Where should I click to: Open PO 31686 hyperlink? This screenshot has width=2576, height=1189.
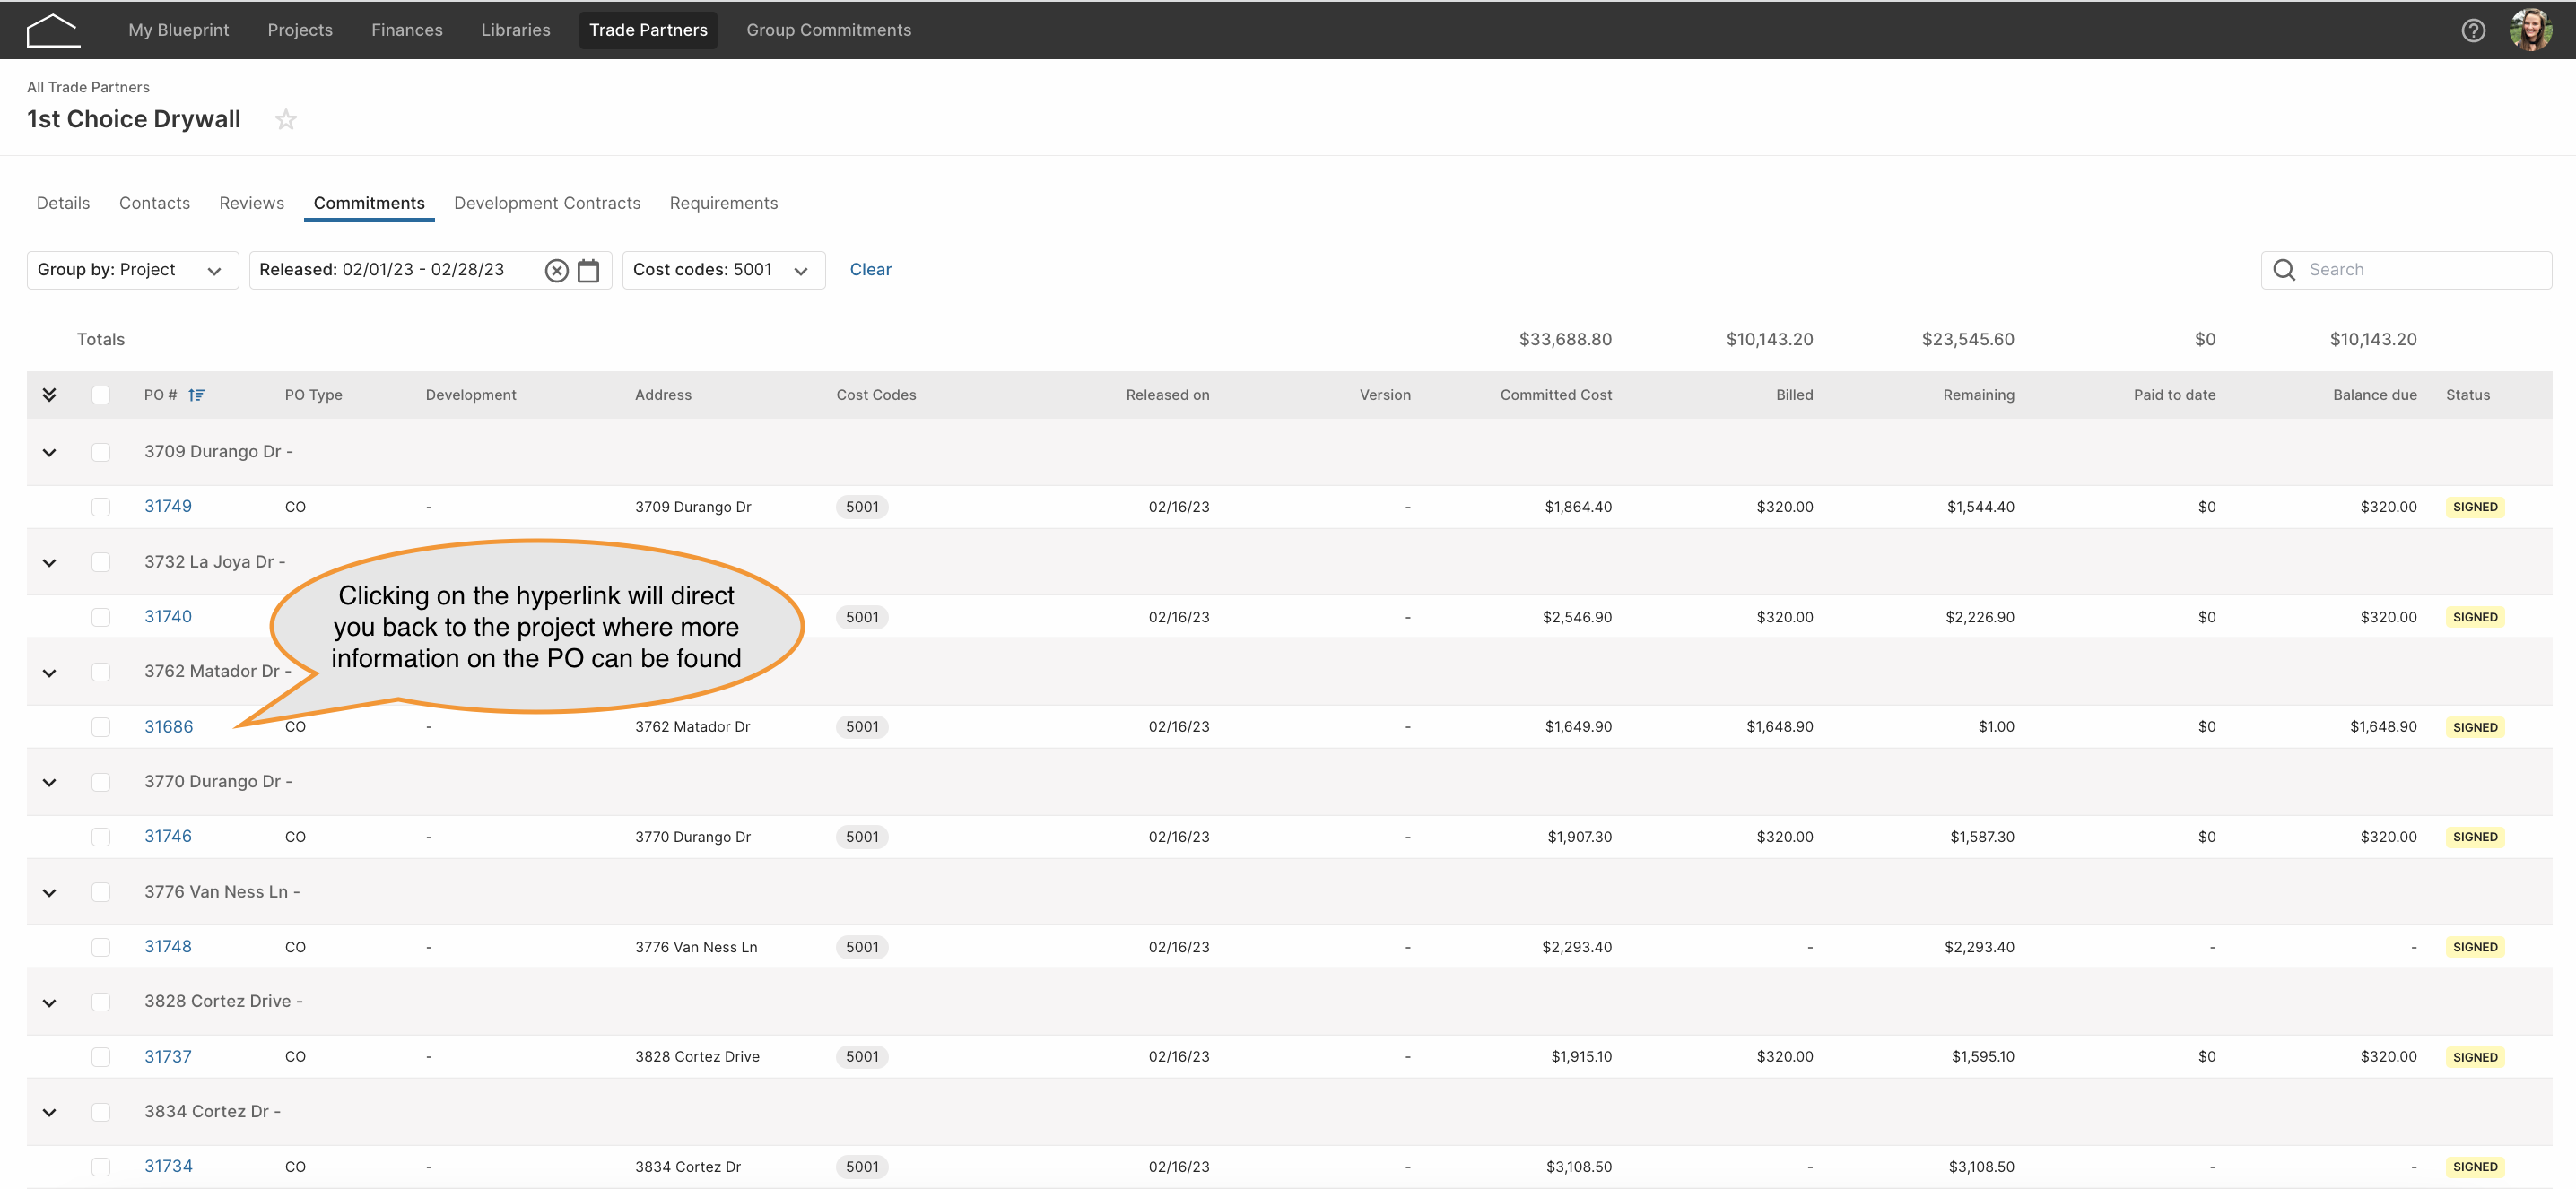(x=169, y=726)
